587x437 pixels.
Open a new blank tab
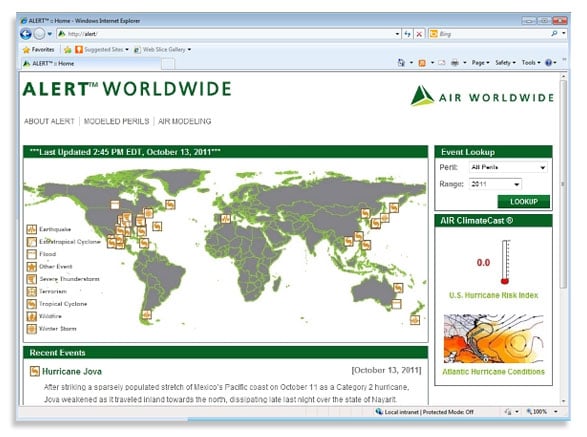[168, 64]
